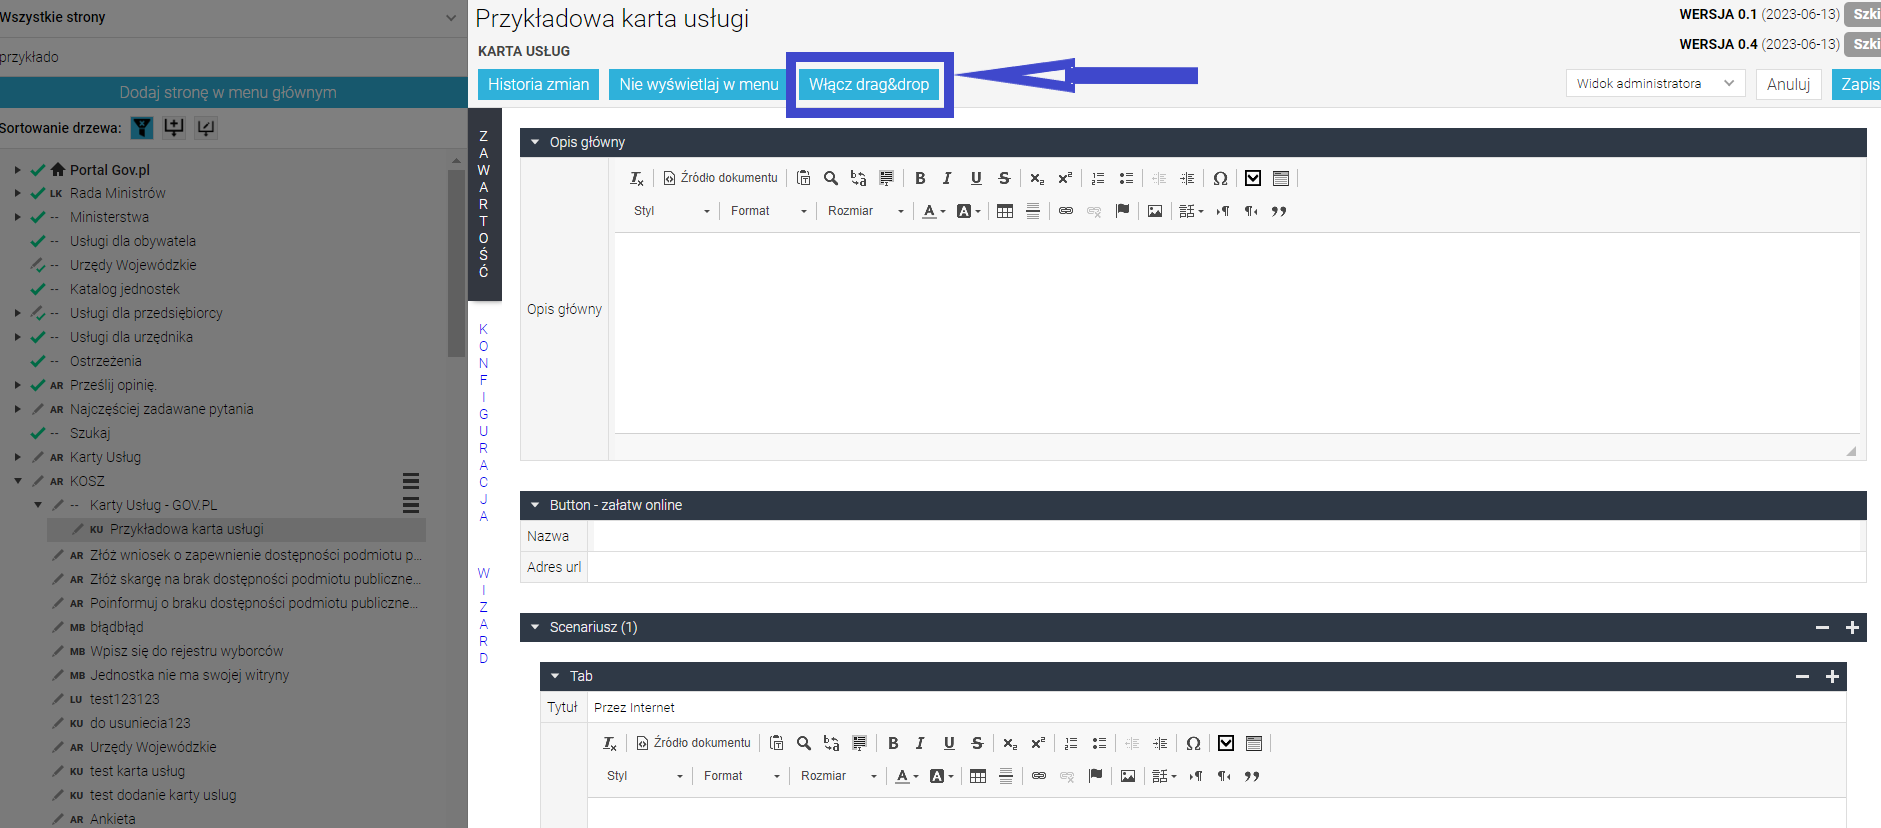This screenshot has height=828, width=1881.
Task: Click the Nazwa input field
Action: [x=1227, y=536]
